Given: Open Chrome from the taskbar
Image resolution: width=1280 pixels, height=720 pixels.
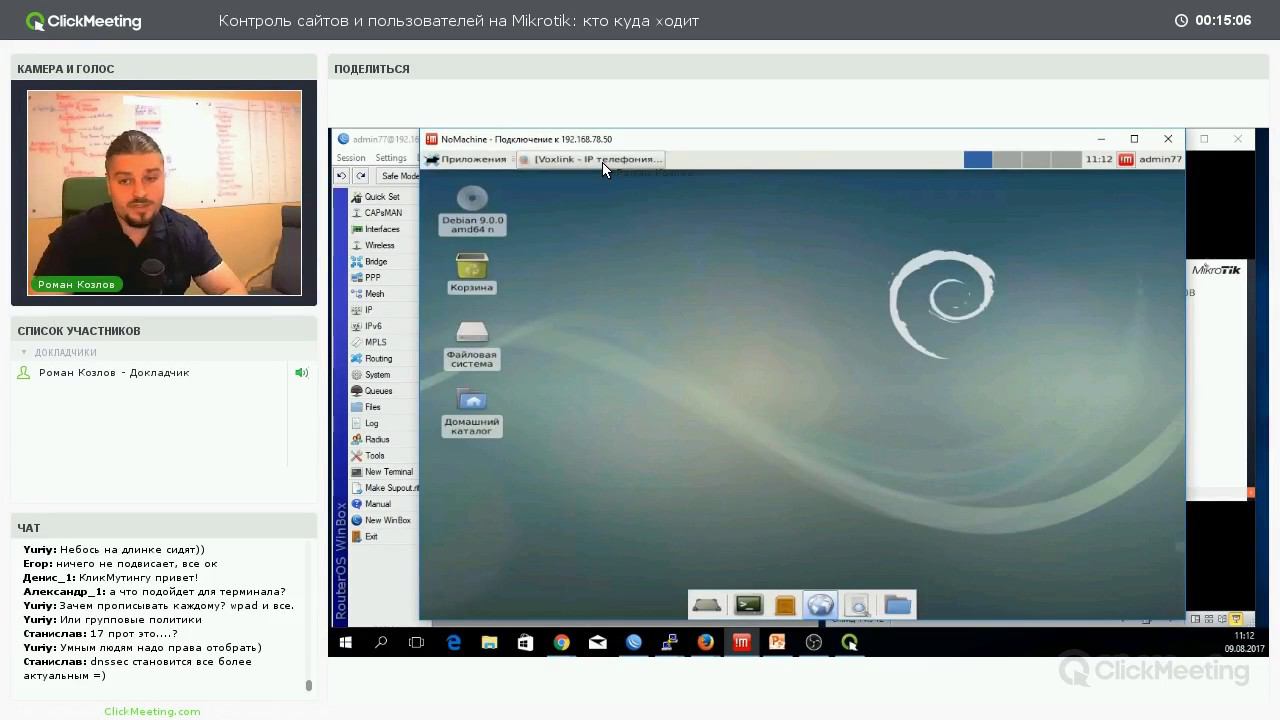Looking at the screenshot, I should tap(561, 643).
